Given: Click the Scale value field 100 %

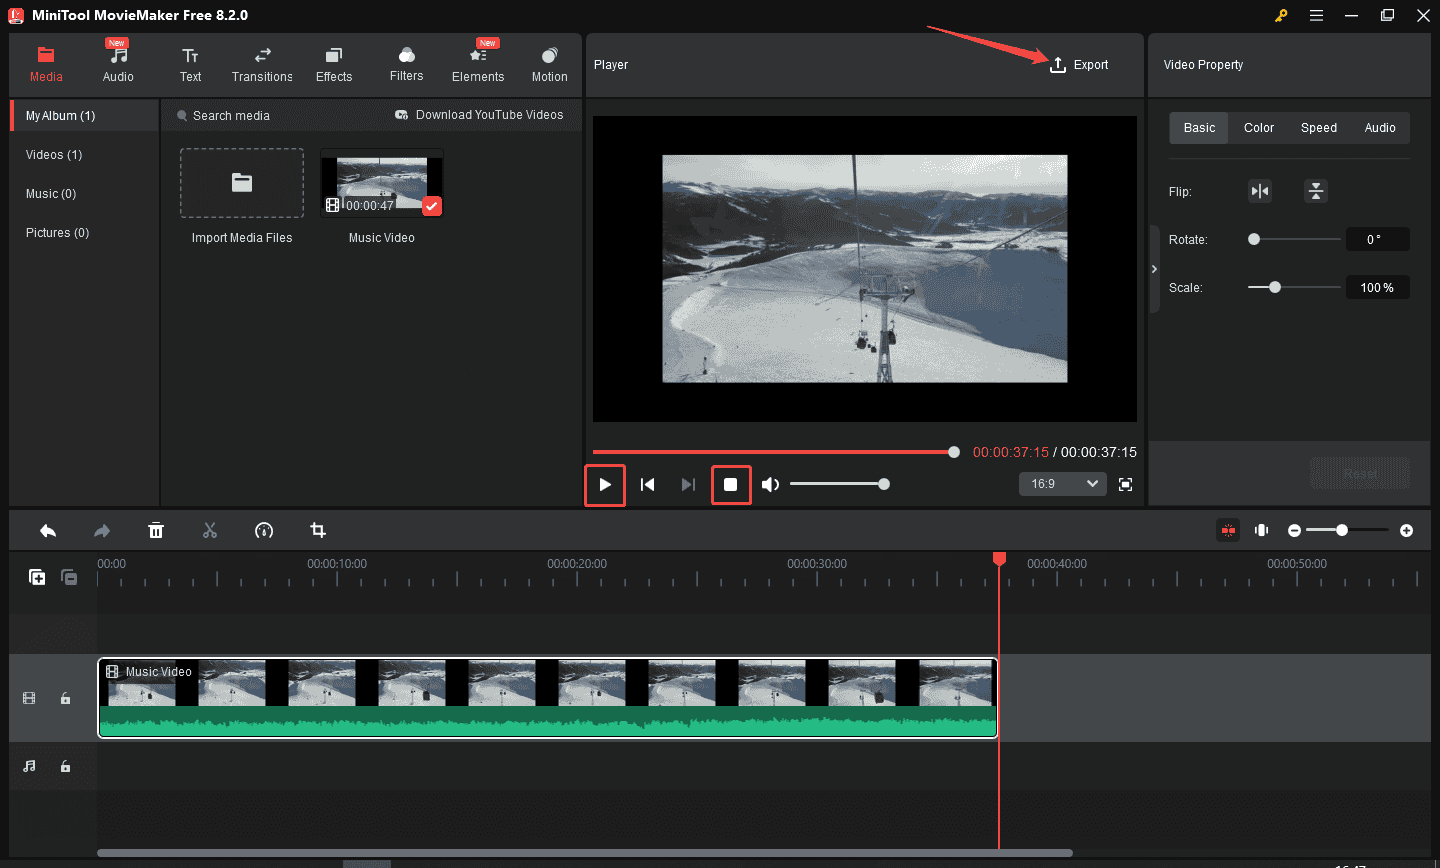Looking at the screenshot, I should (1378, 288).
